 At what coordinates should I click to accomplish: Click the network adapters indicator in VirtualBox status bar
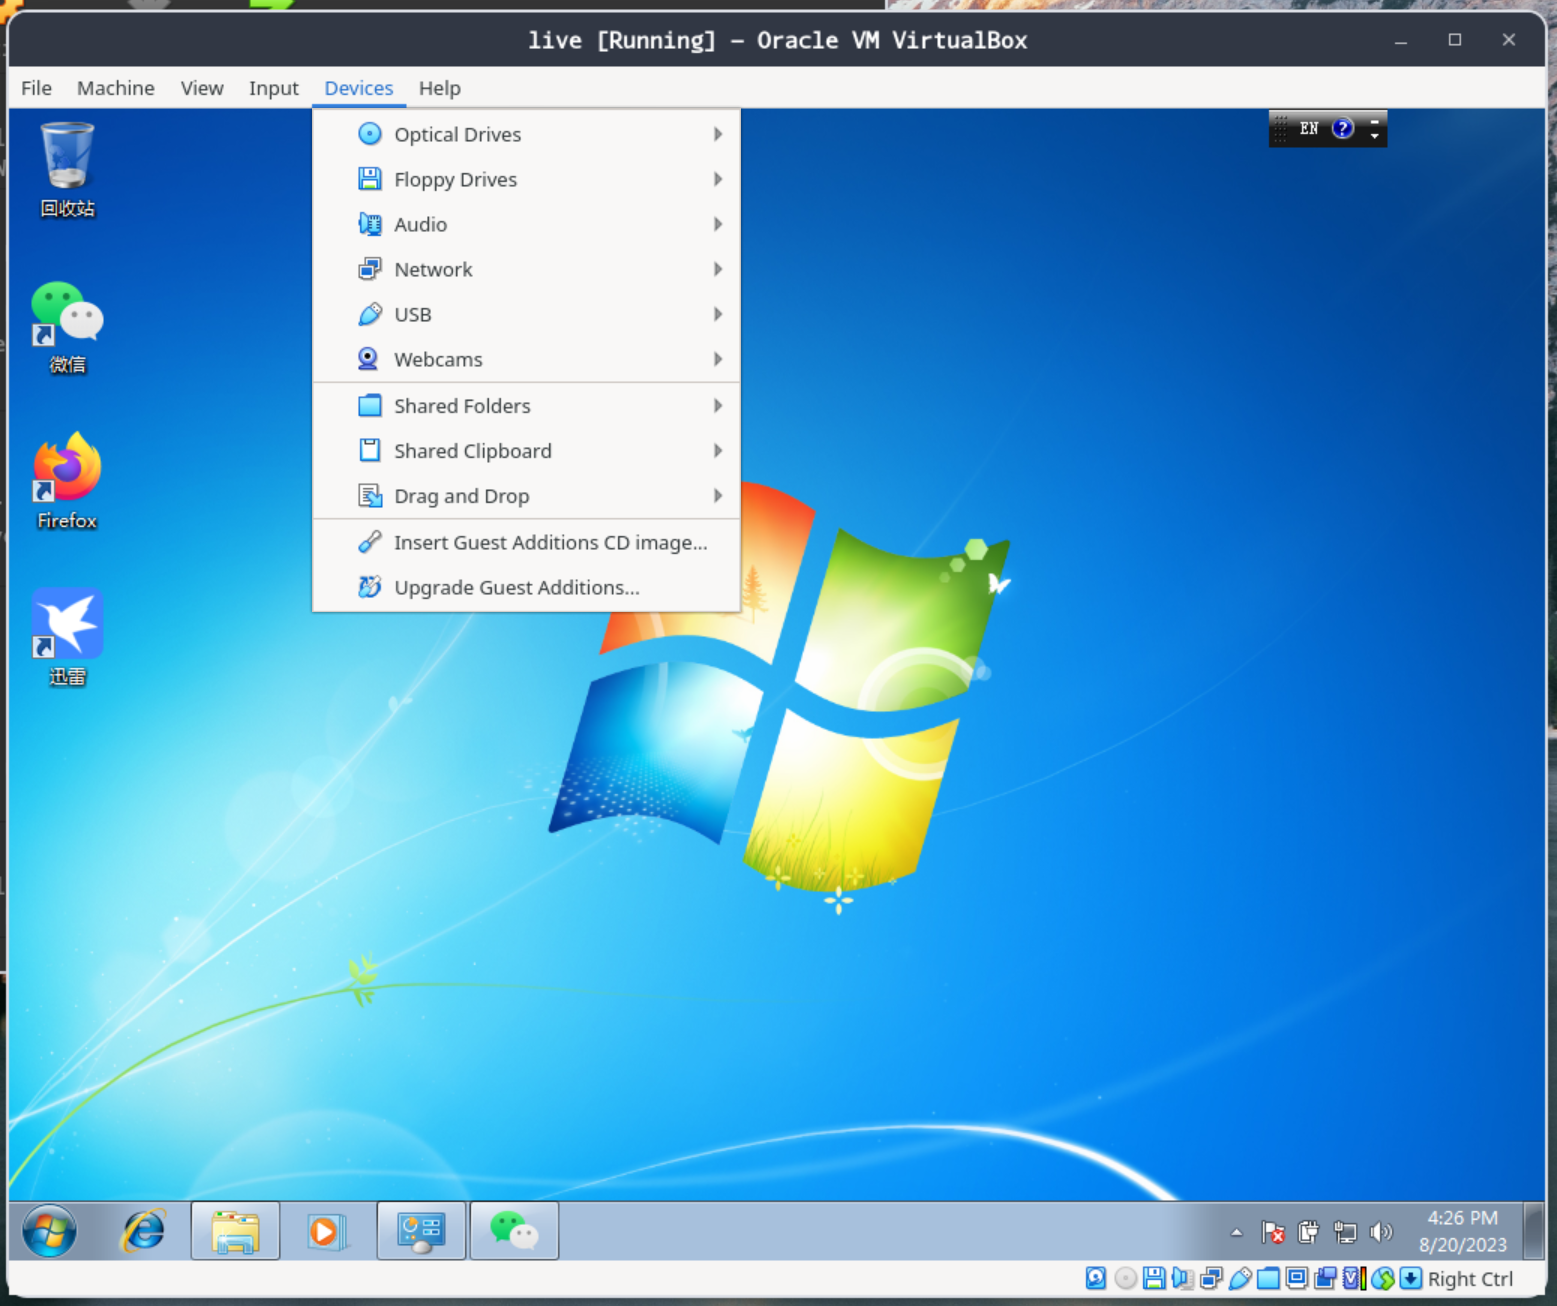(x=1211, y=1278)
